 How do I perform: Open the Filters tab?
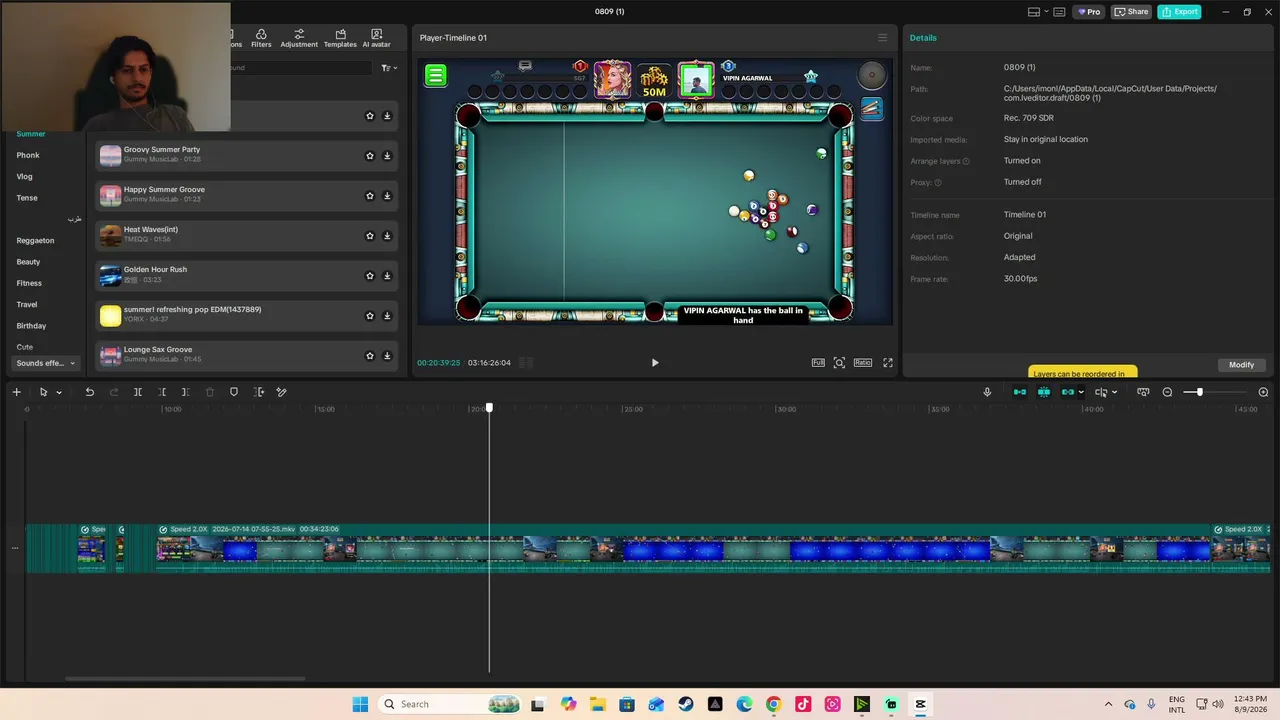tap(261, 38)
